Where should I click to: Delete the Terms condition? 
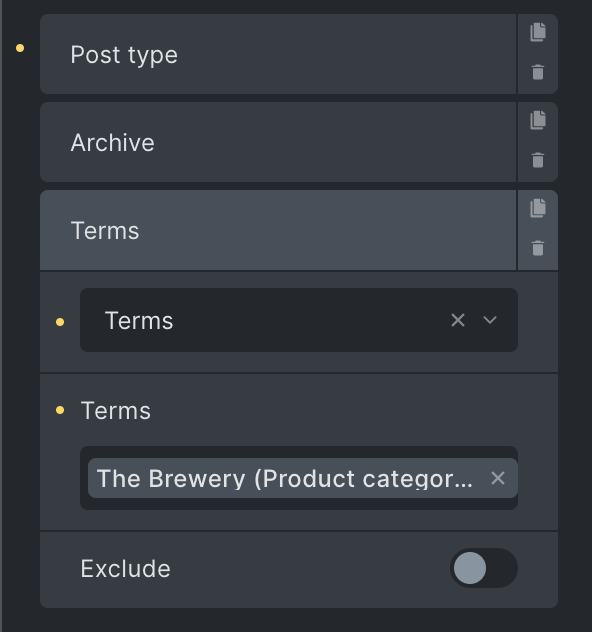click(538, 248)
